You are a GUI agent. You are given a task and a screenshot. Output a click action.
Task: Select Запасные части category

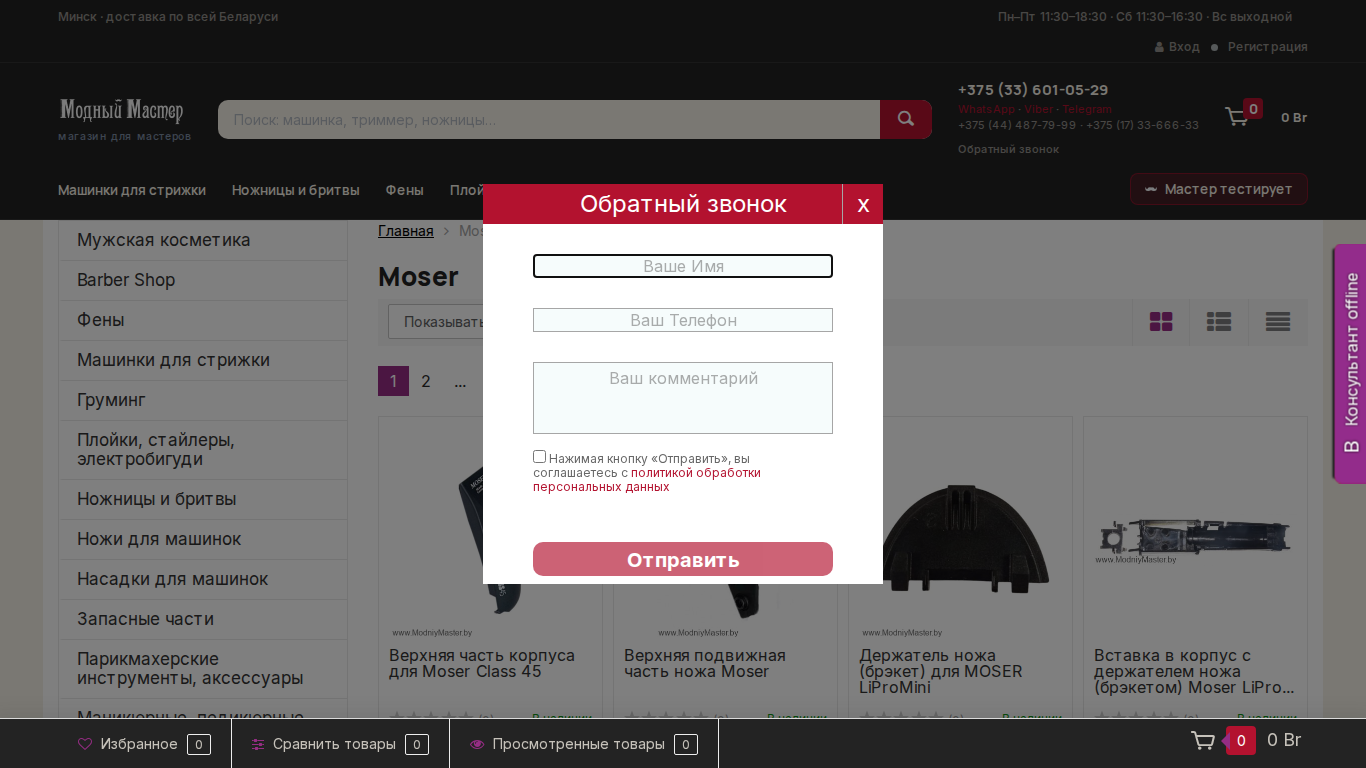(203, 619)
